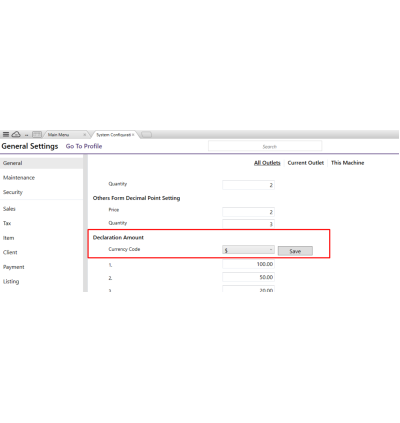Focus the Search settings field
The width and height of the screenshot is (400, 423).
tap(265, 146)
